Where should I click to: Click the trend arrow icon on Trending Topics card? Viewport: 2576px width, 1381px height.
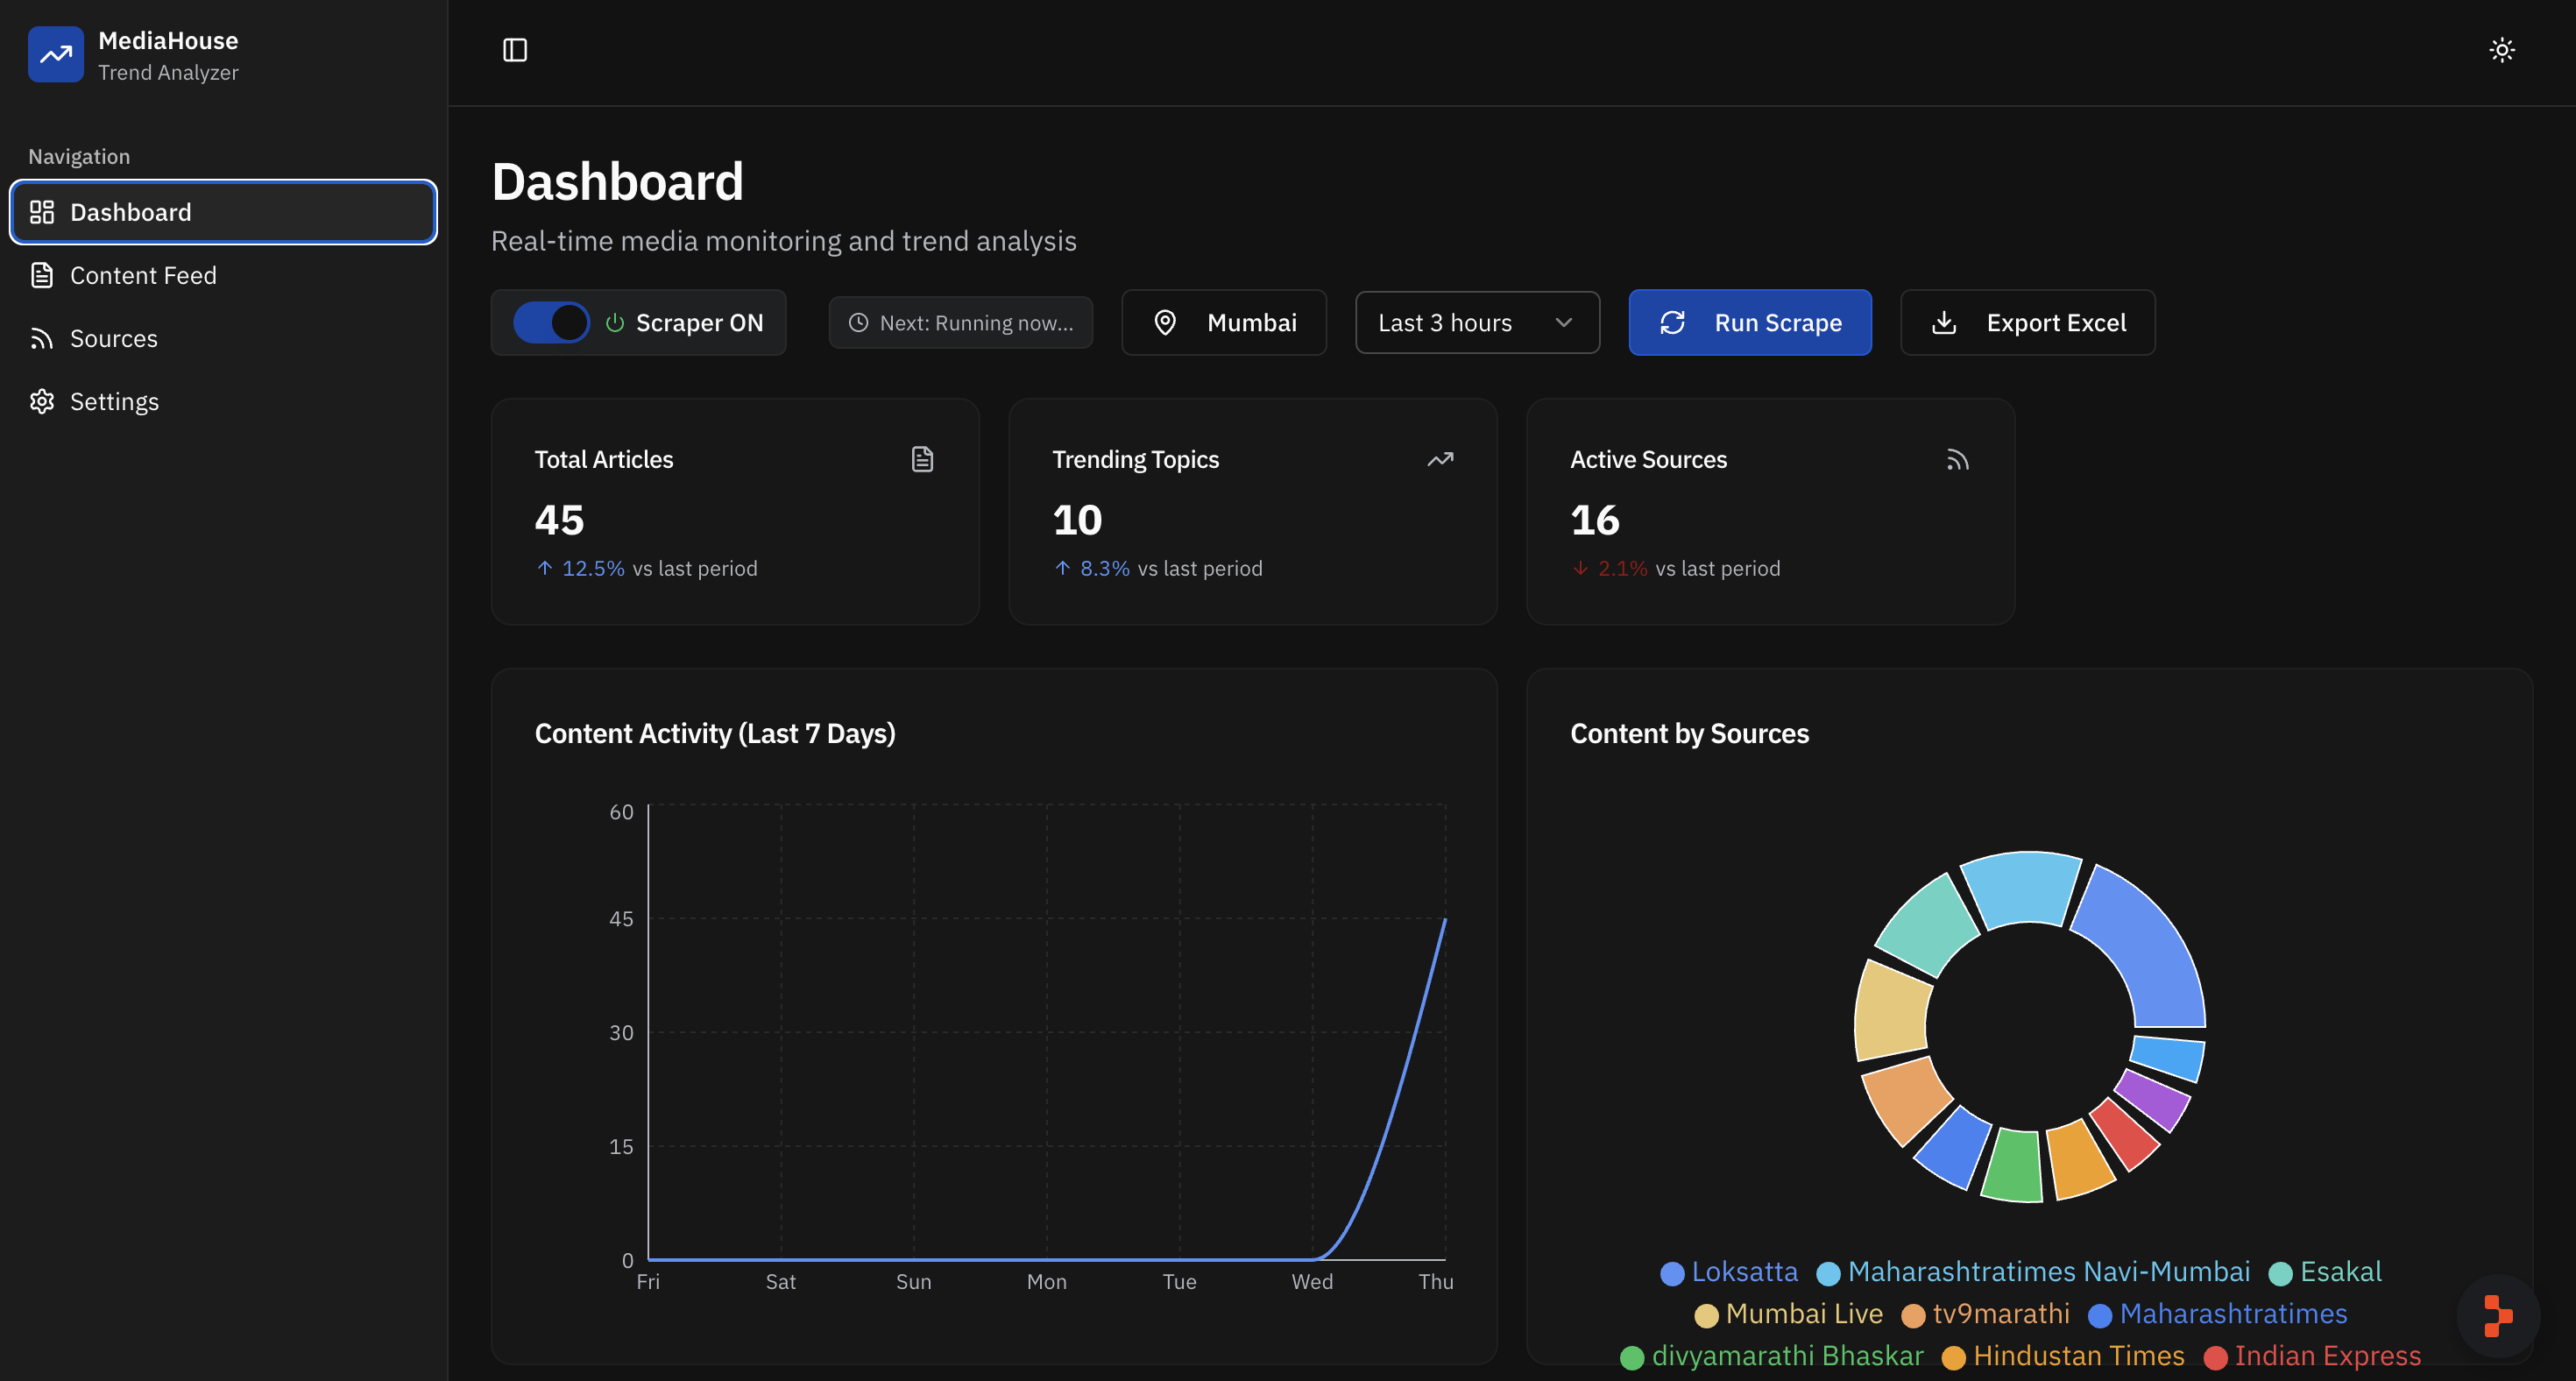tap(1440, 459)
